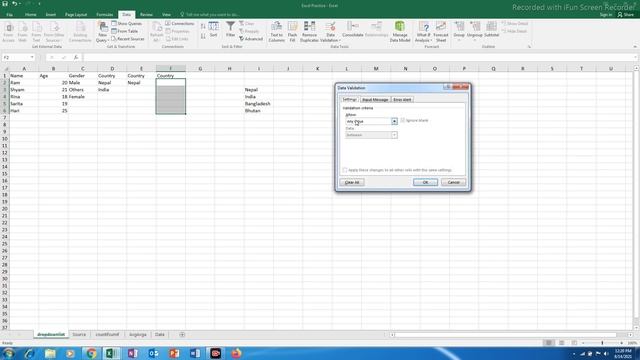
Task: Click Page Layout view icon in status bar
Action: 562,343
